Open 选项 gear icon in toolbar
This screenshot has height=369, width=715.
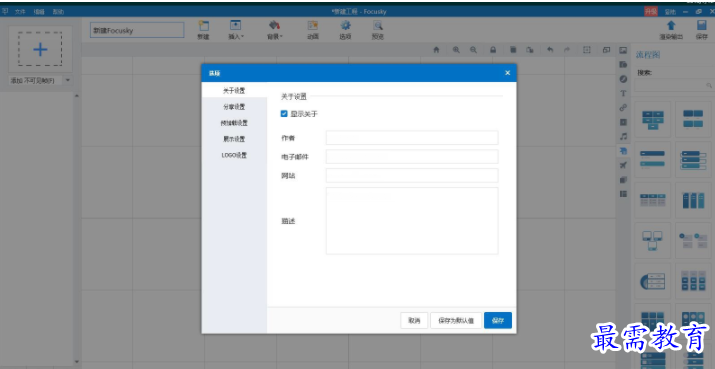pyautogui.click(x=345, y=30)
